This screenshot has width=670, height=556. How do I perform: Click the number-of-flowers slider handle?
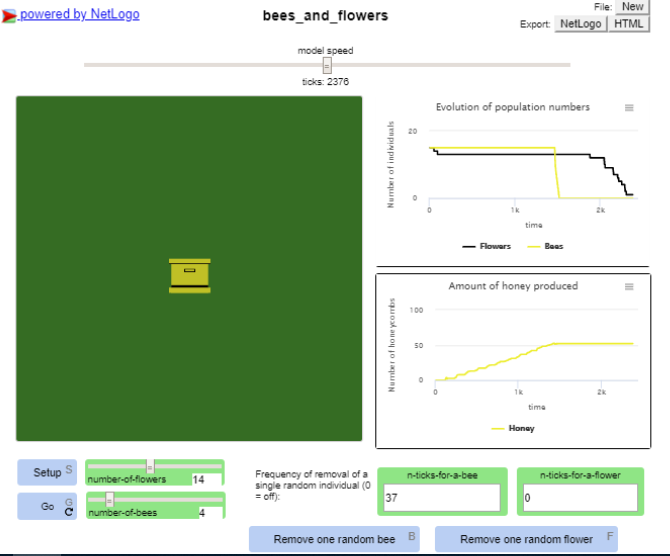(150, 467)
